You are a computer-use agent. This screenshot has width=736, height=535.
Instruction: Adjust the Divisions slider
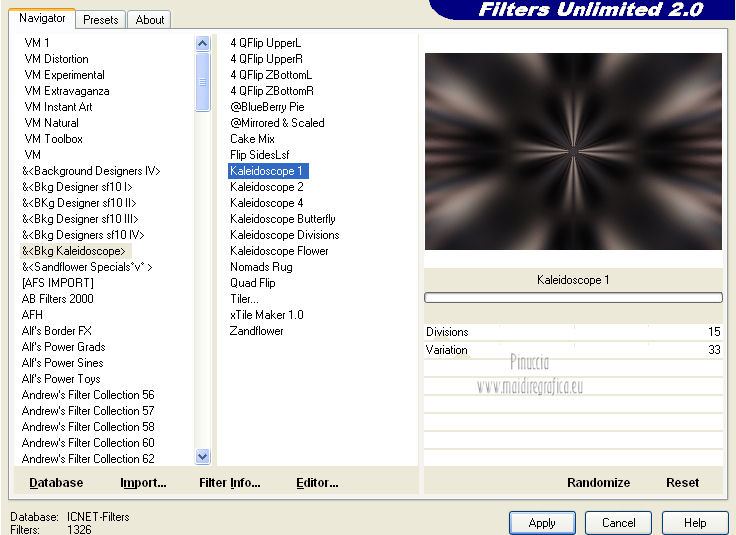coord(573,332)
